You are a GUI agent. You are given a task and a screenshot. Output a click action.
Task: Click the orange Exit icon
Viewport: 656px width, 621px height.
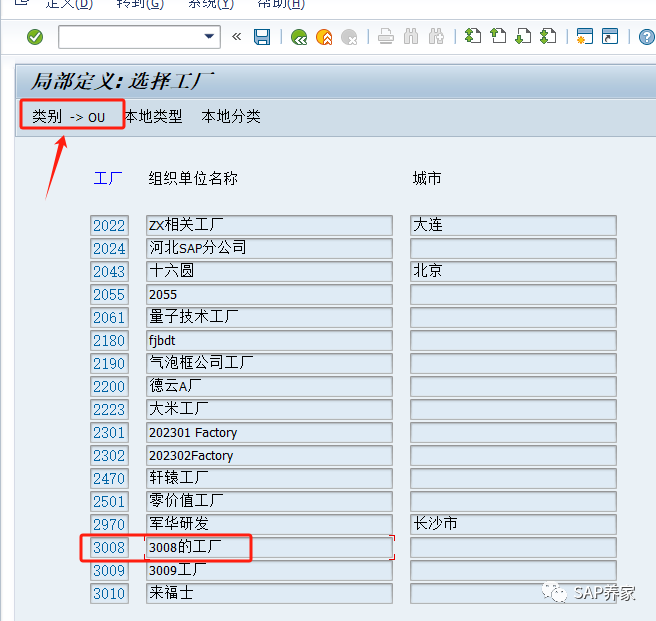(x=324, y=37)
